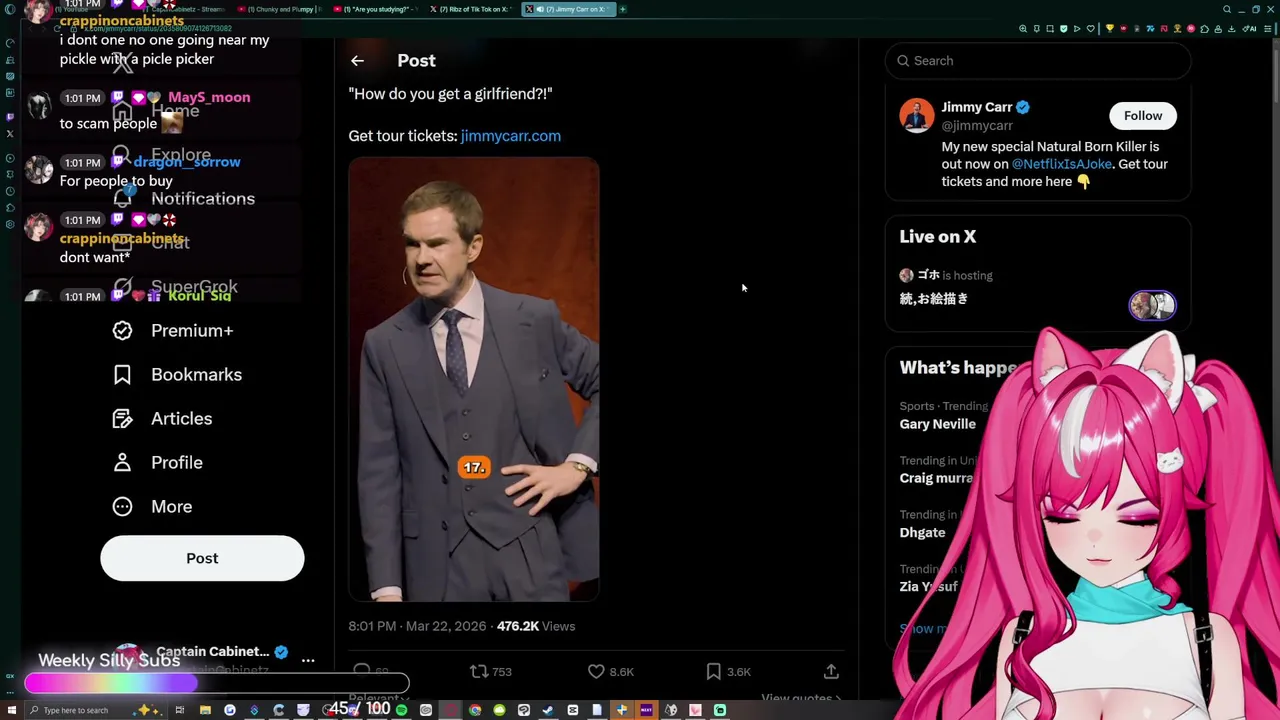Open File Explorer from the taskbar
The width and height of the screenshot is (1280, 720).
(x=205, y=710)
